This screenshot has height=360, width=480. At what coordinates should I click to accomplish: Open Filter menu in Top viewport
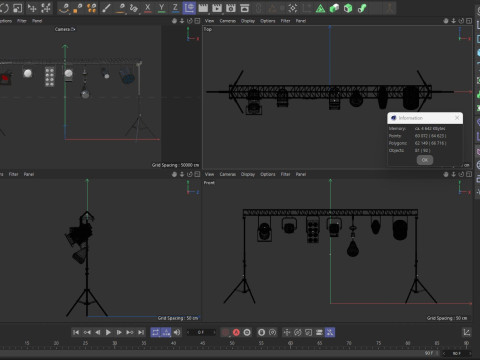tap(285, 21)
